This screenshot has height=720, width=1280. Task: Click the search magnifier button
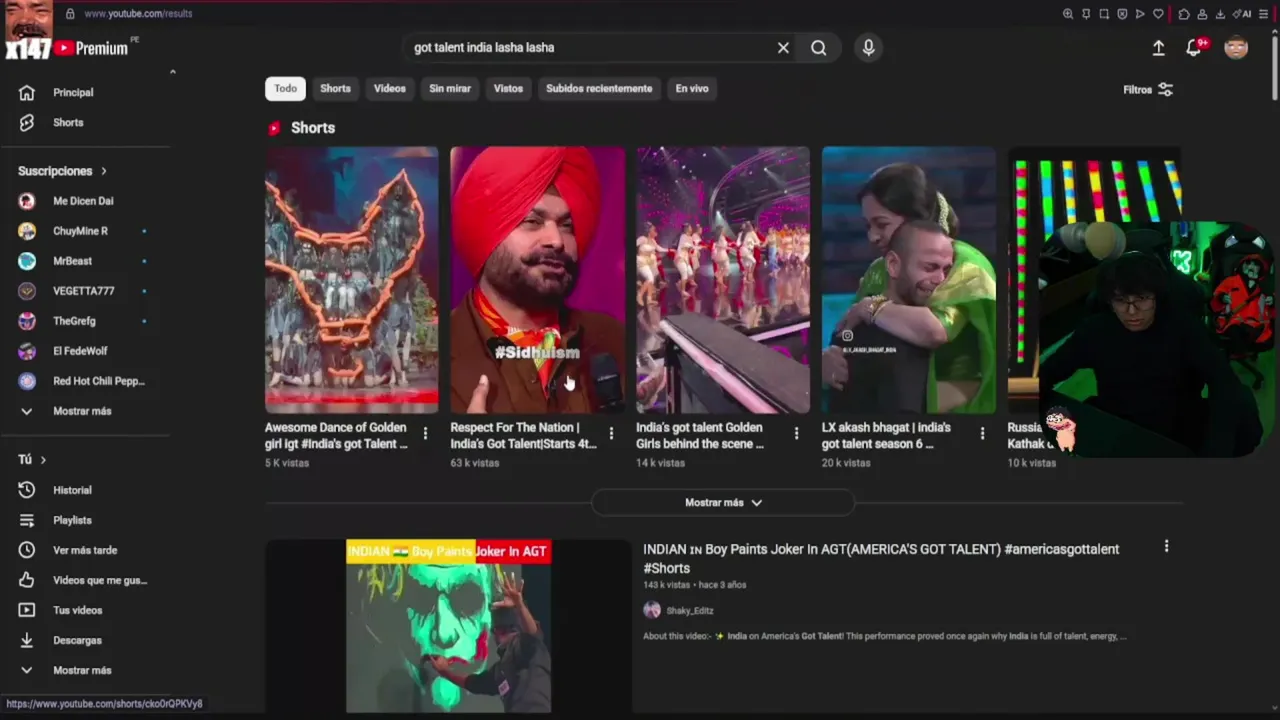pyautogui.click(x=819, y=48)
